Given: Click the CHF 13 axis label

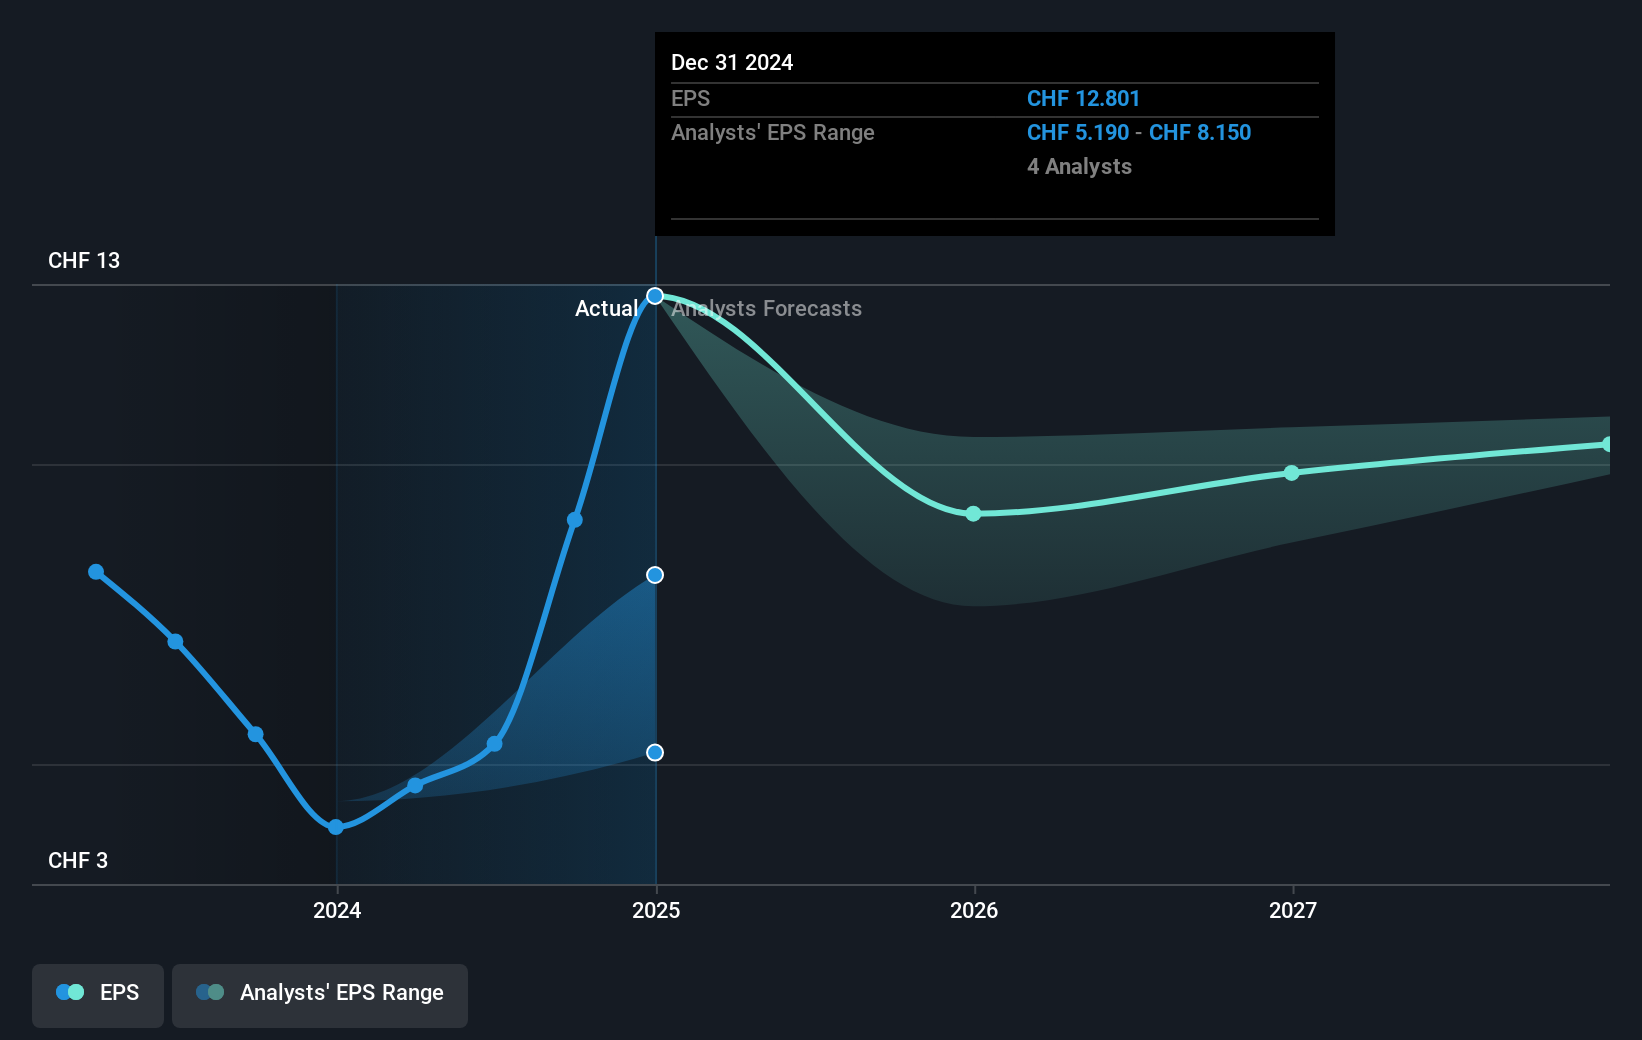Looking at the screenshot, I should click(x=84, y=260).
